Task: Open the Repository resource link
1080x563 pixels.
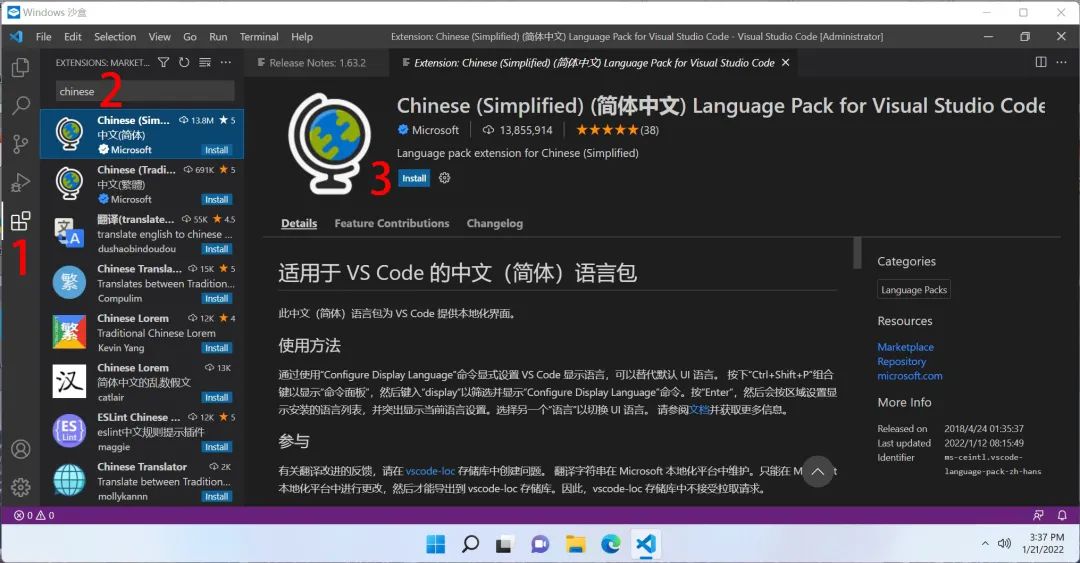Action: tap(901, 361)
